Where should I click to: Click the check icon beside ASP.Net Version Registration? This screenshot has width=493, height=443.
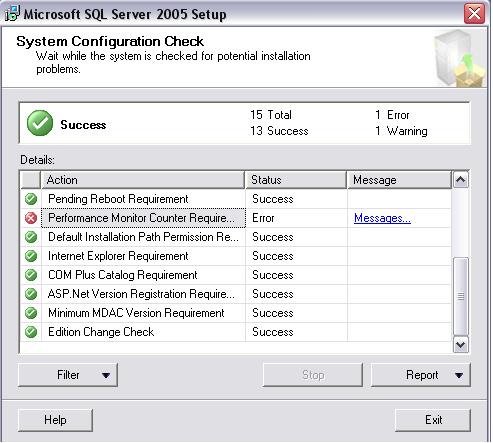pyautogui.click(x=31, y=294)
